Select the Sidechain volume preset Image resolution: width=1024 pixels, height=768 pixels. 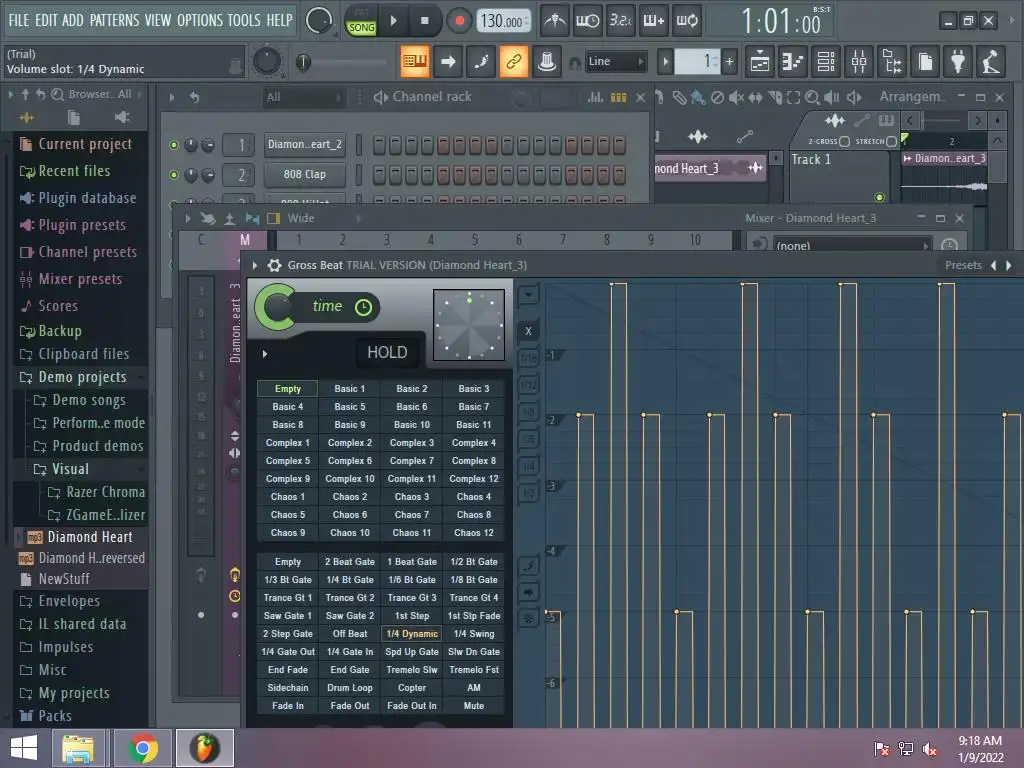[x=288, y=688]
